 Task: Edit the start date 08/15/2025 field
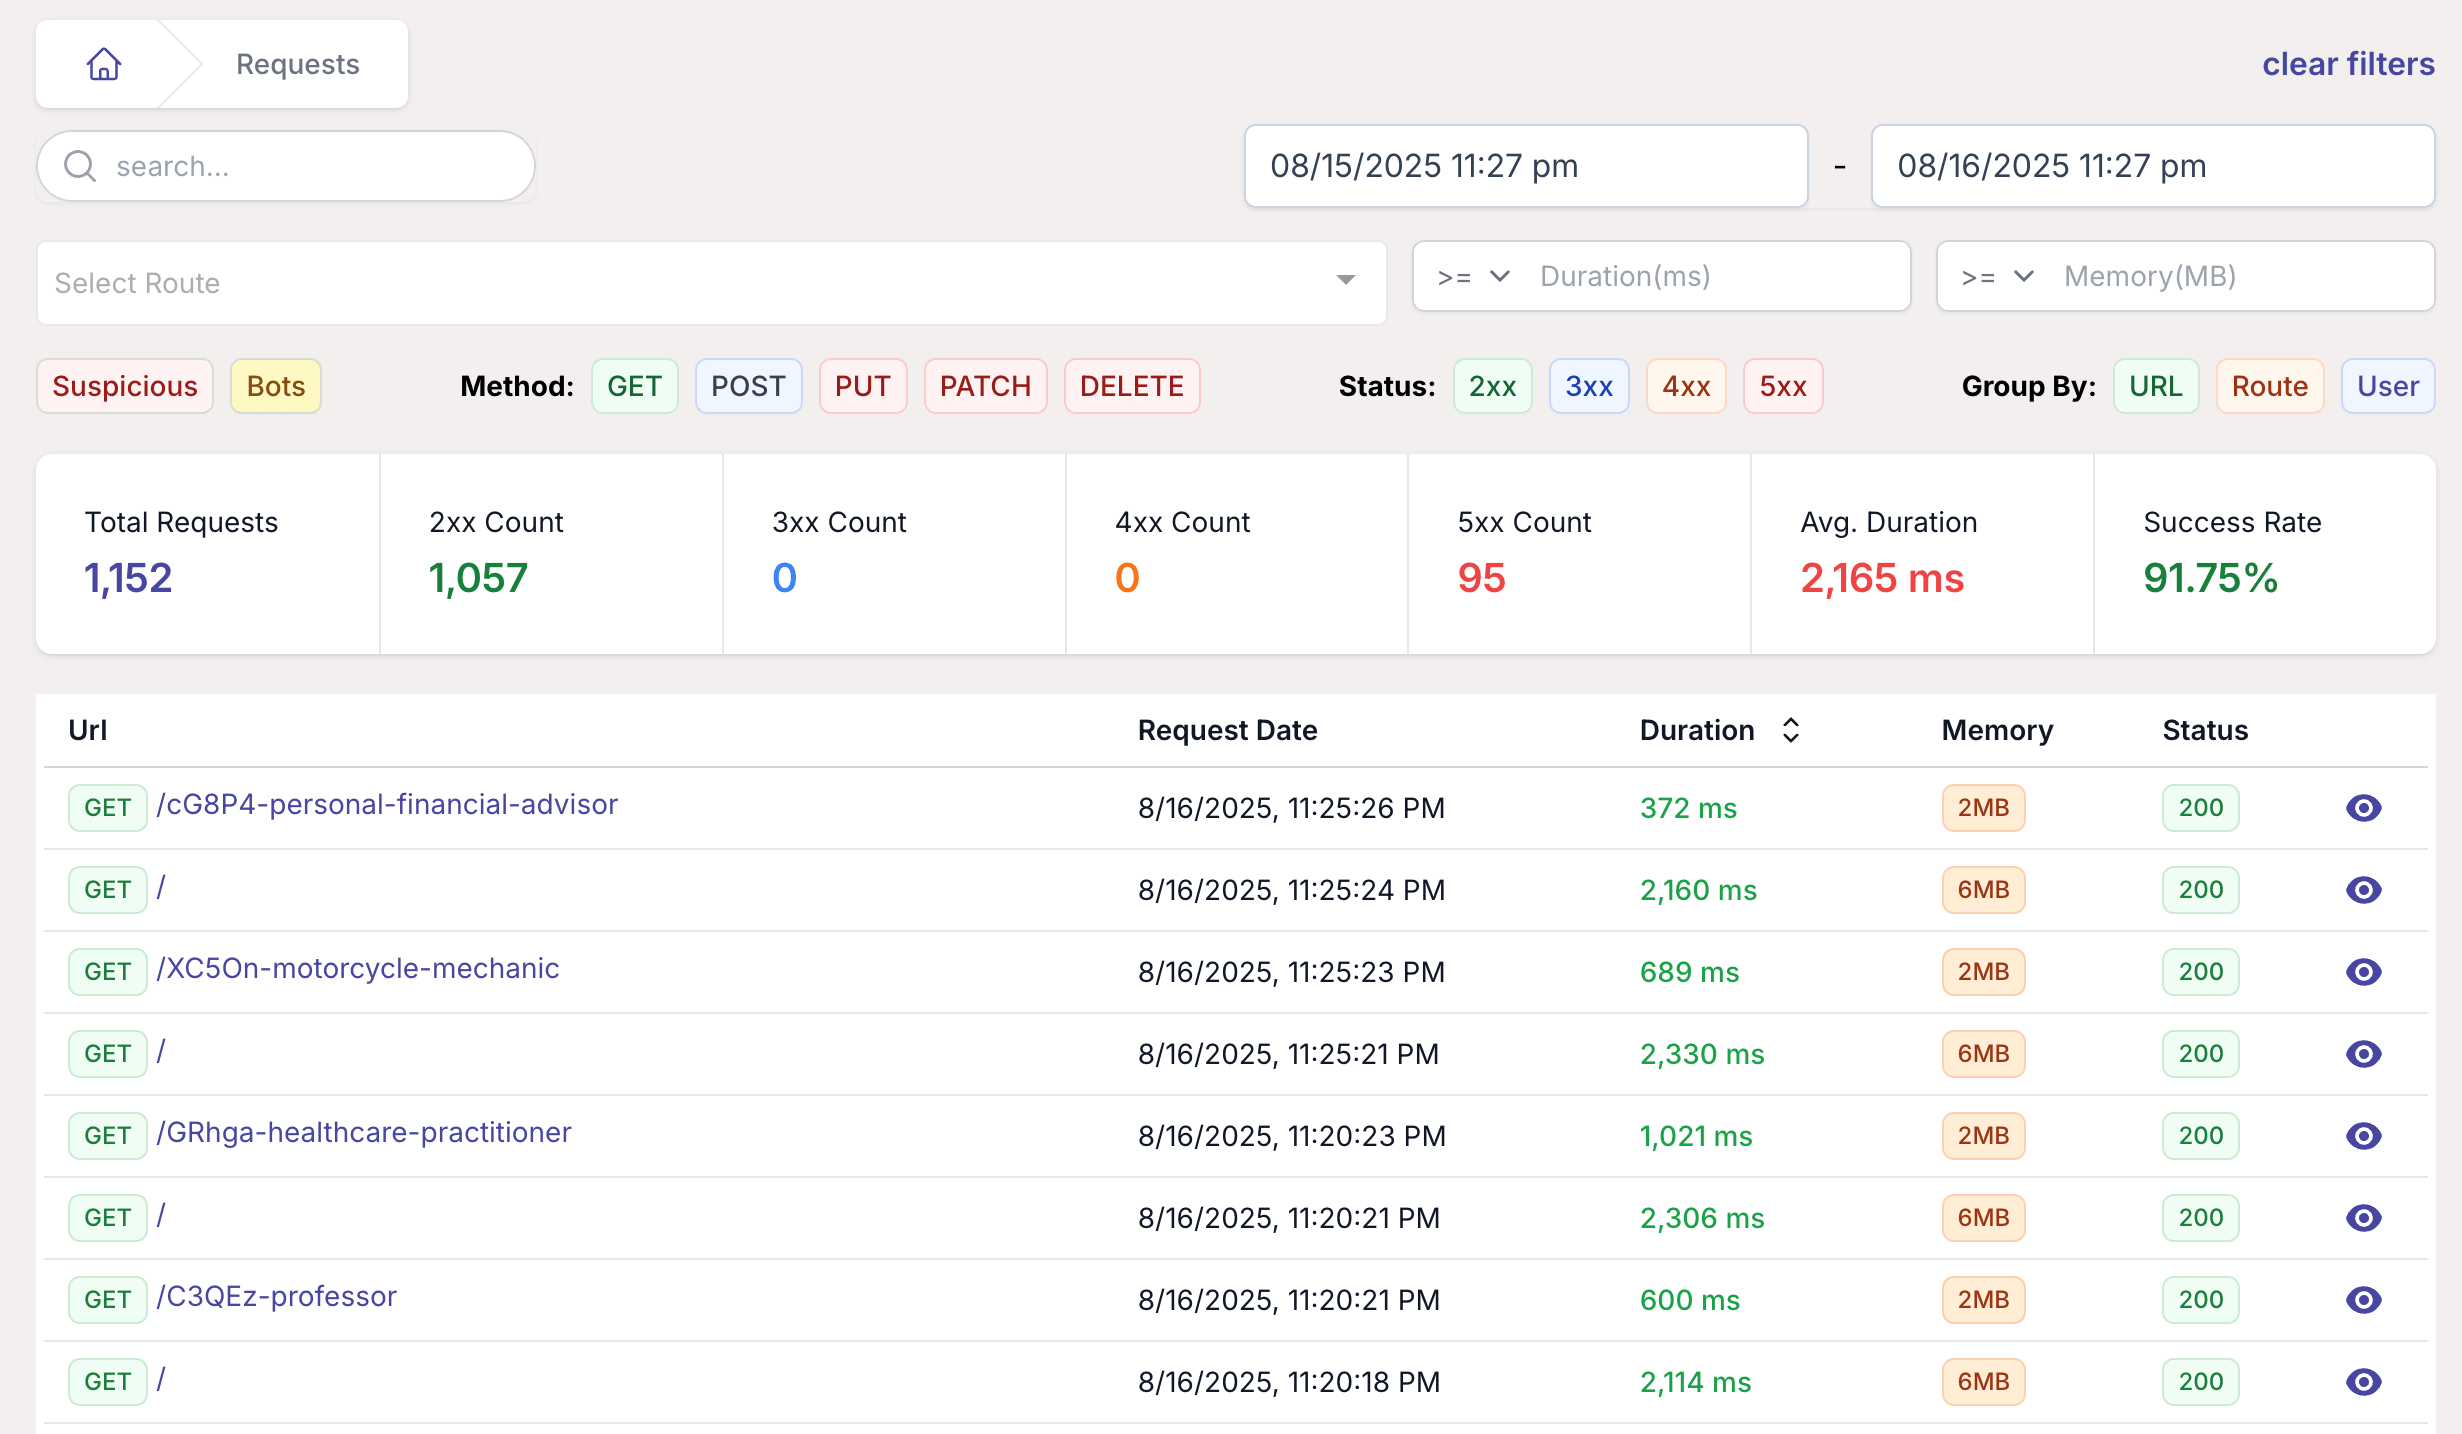(x=1526, y=166)
